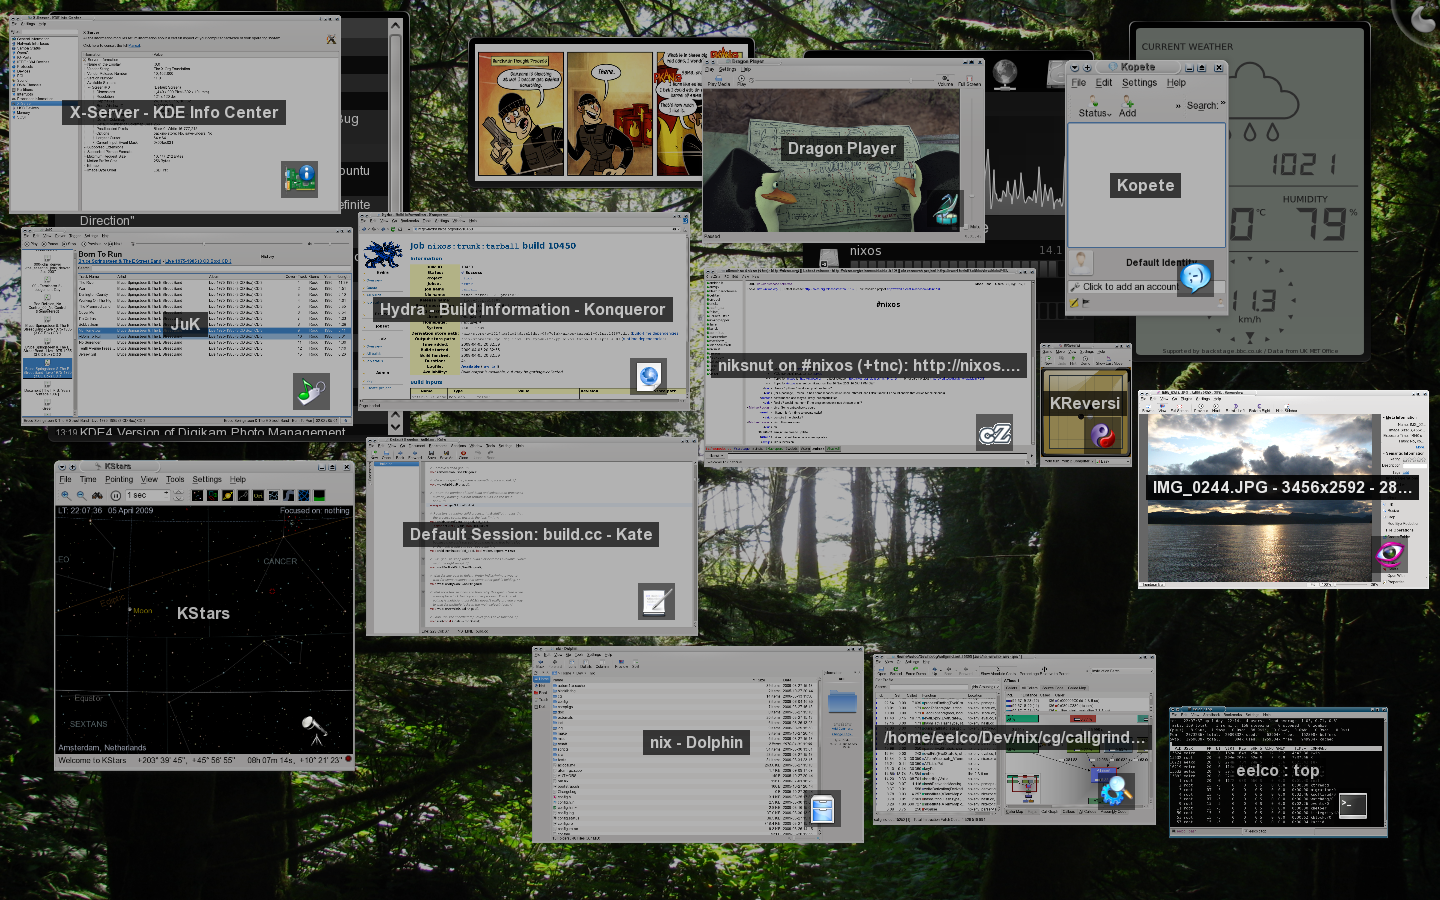Click the KStars zoom in magnifier icon

pos(66,495)
